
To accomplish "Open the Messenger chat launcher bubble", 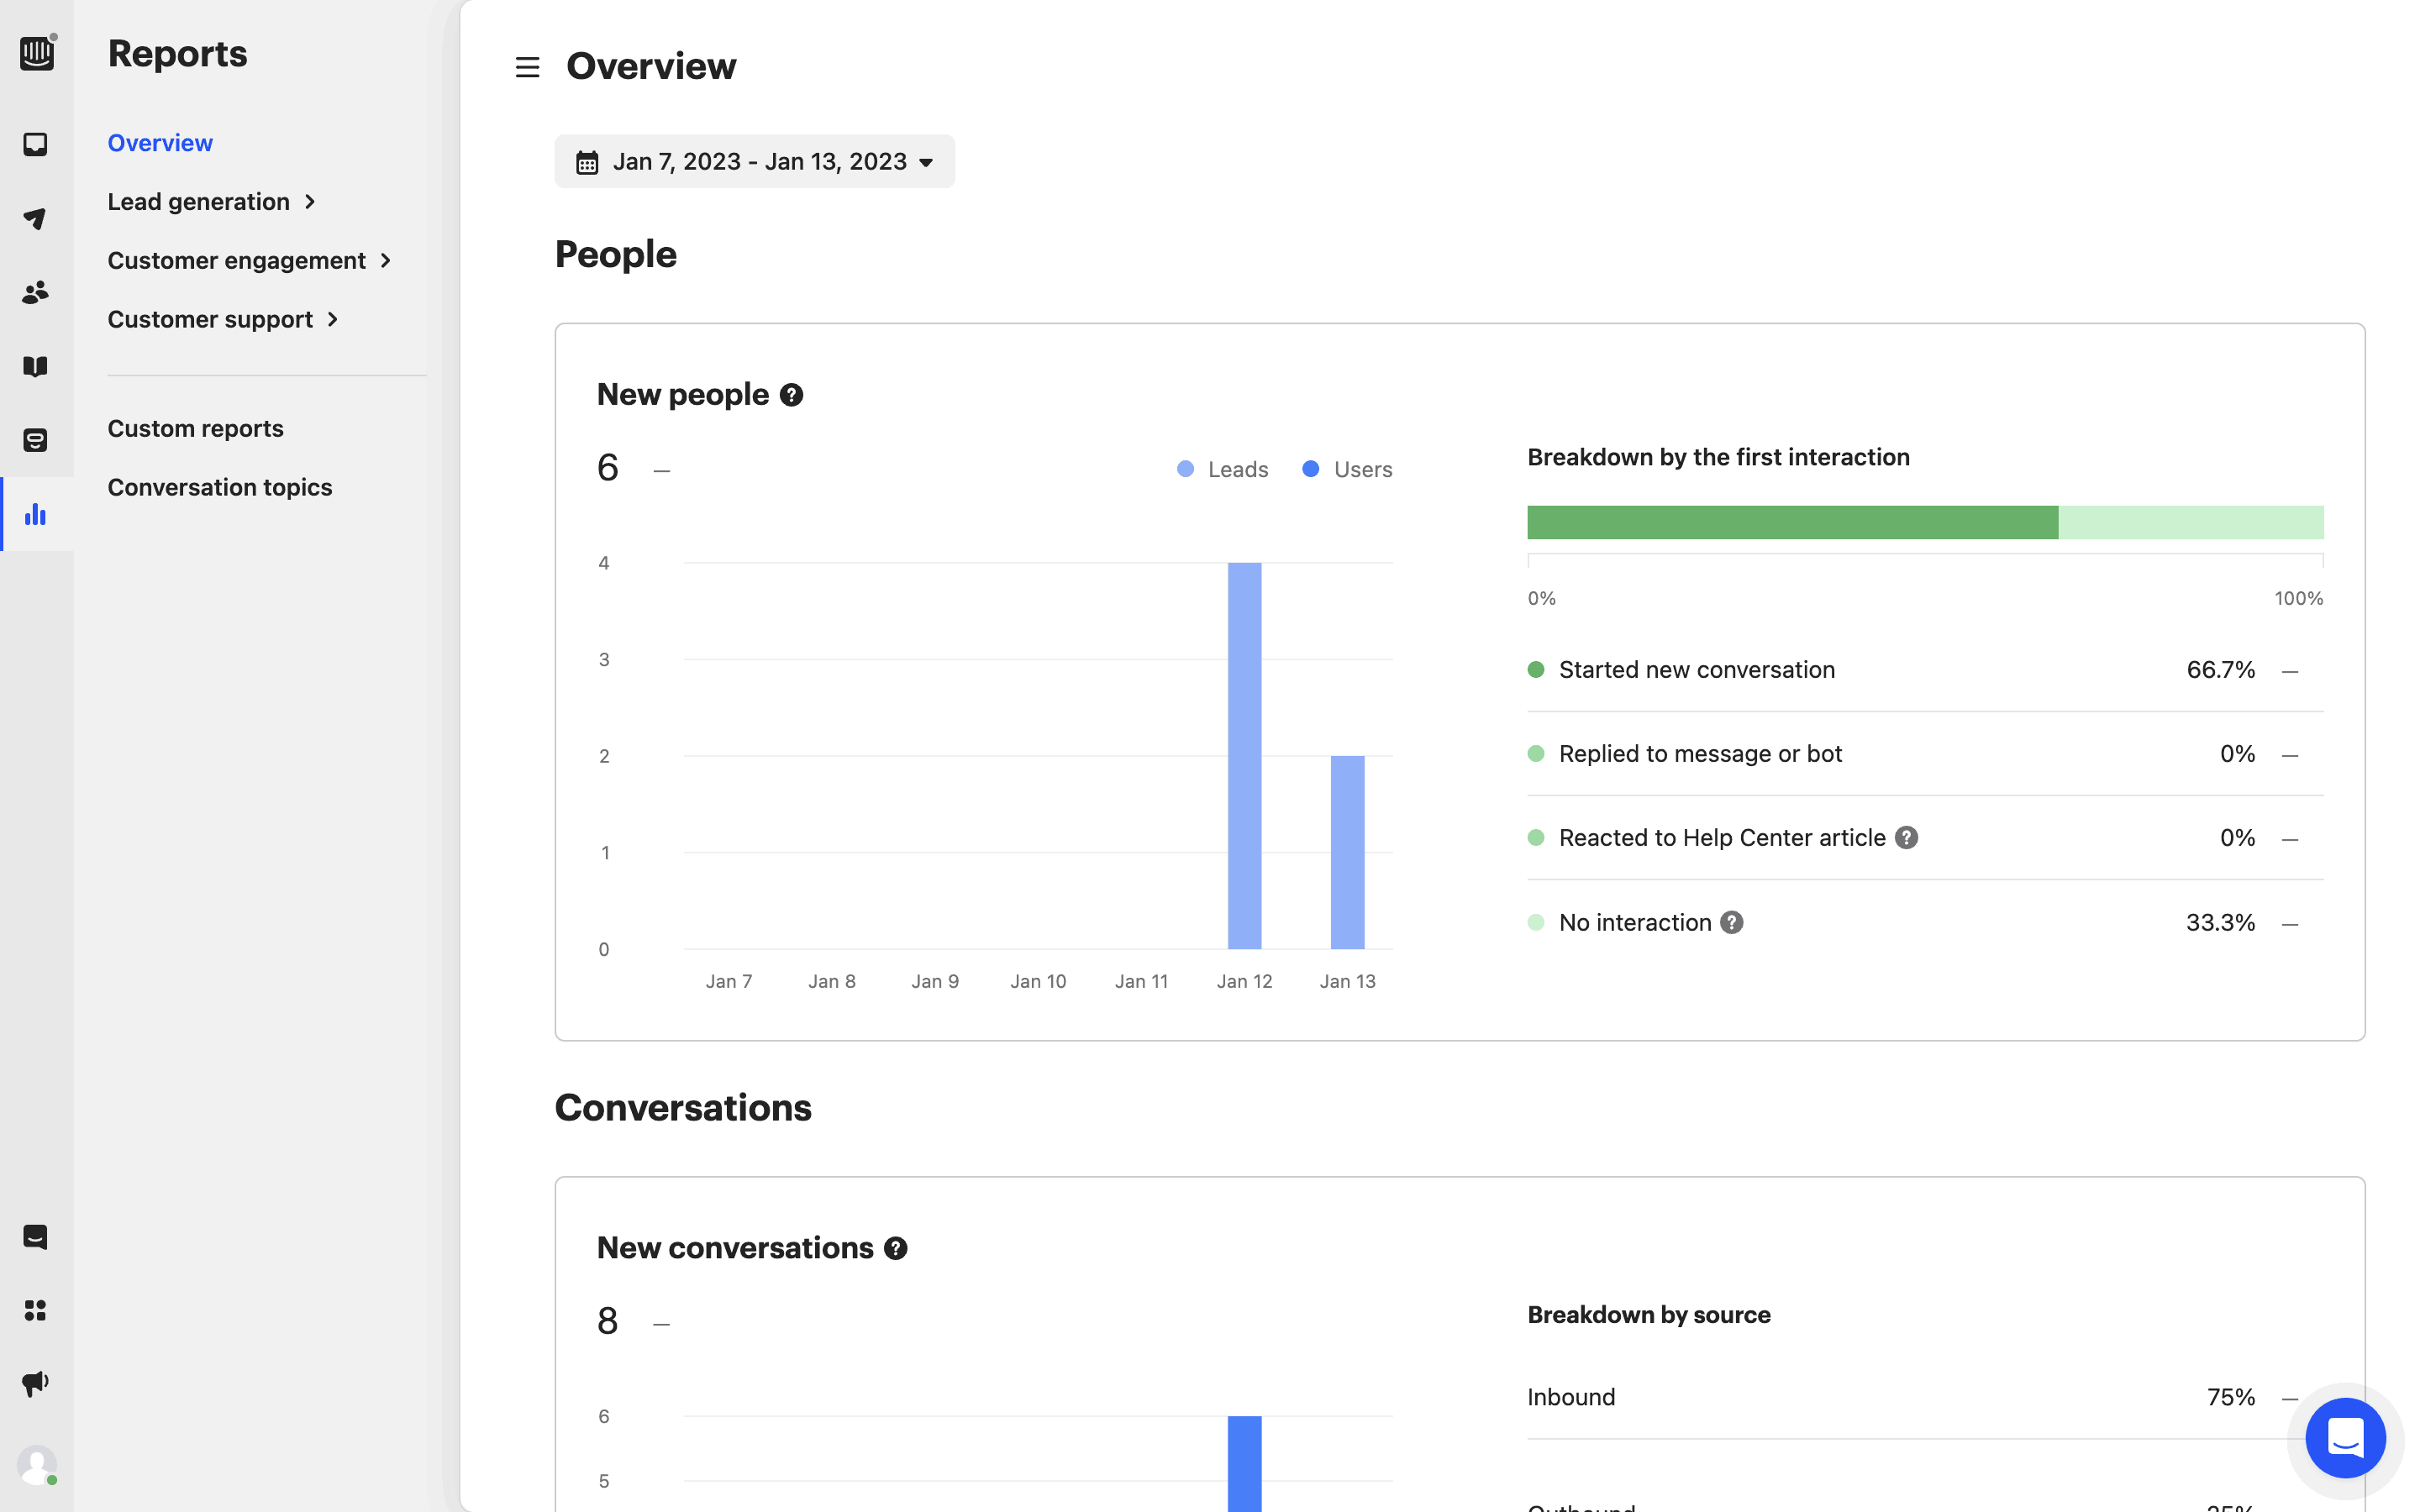I will pos(2344,1438).
